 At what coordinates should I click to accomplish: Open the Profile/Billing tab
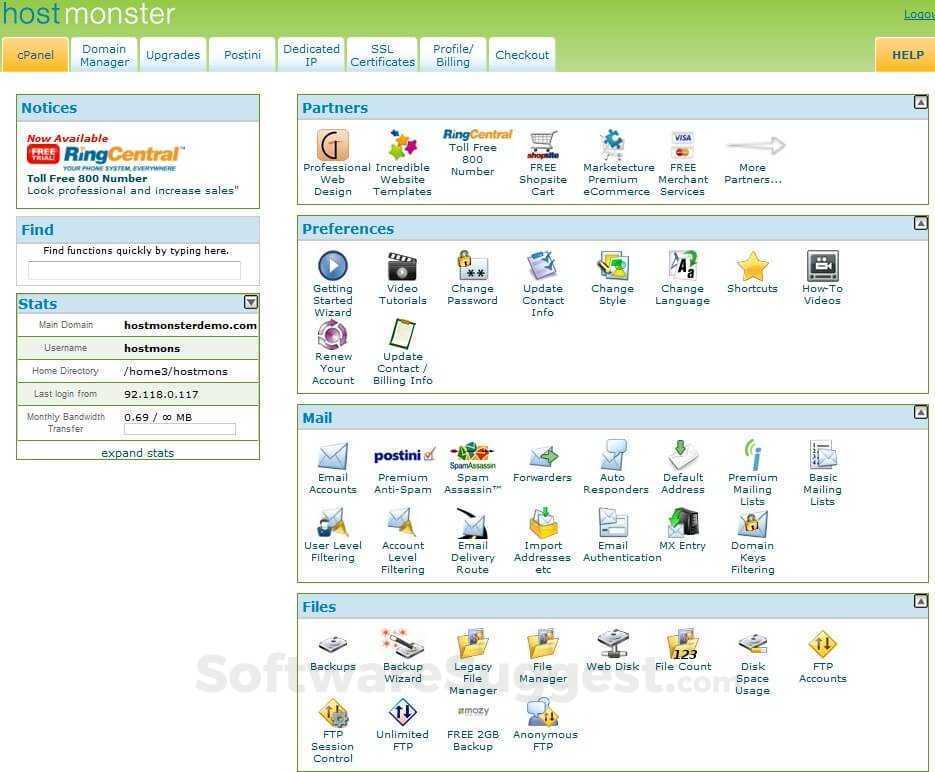click(452, 55)
